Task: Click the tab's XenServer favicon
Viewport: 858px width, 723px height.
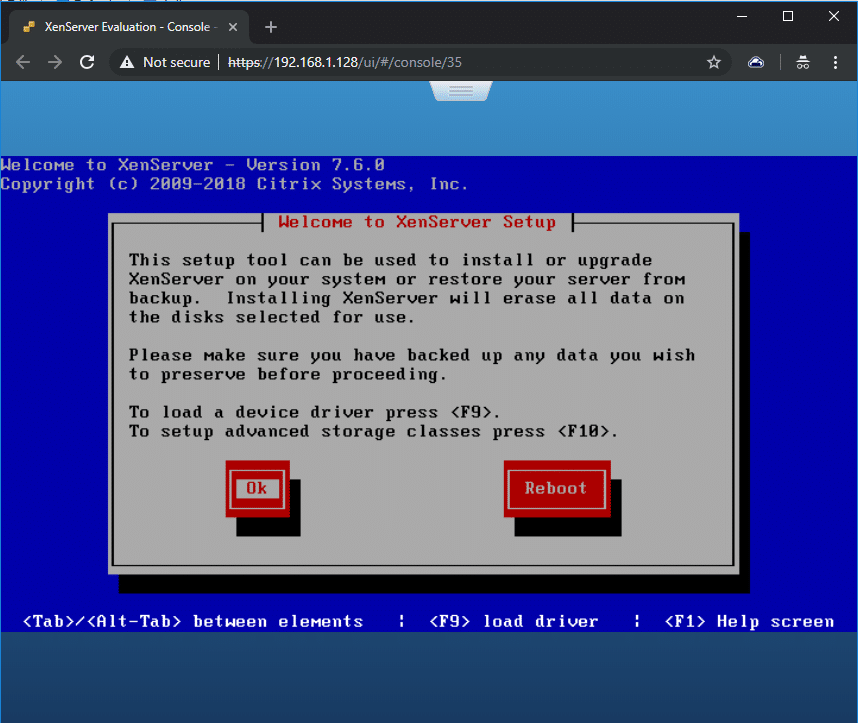Action: coord(29,27)
